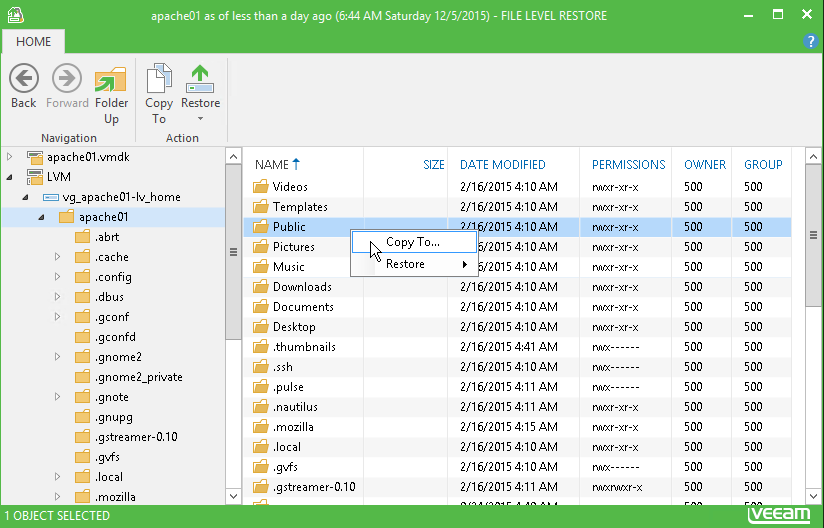Select vg_apache01-lv_home volume icon
Image resolution: width=824 pixels, height=528 pixels.
[50, 197]
